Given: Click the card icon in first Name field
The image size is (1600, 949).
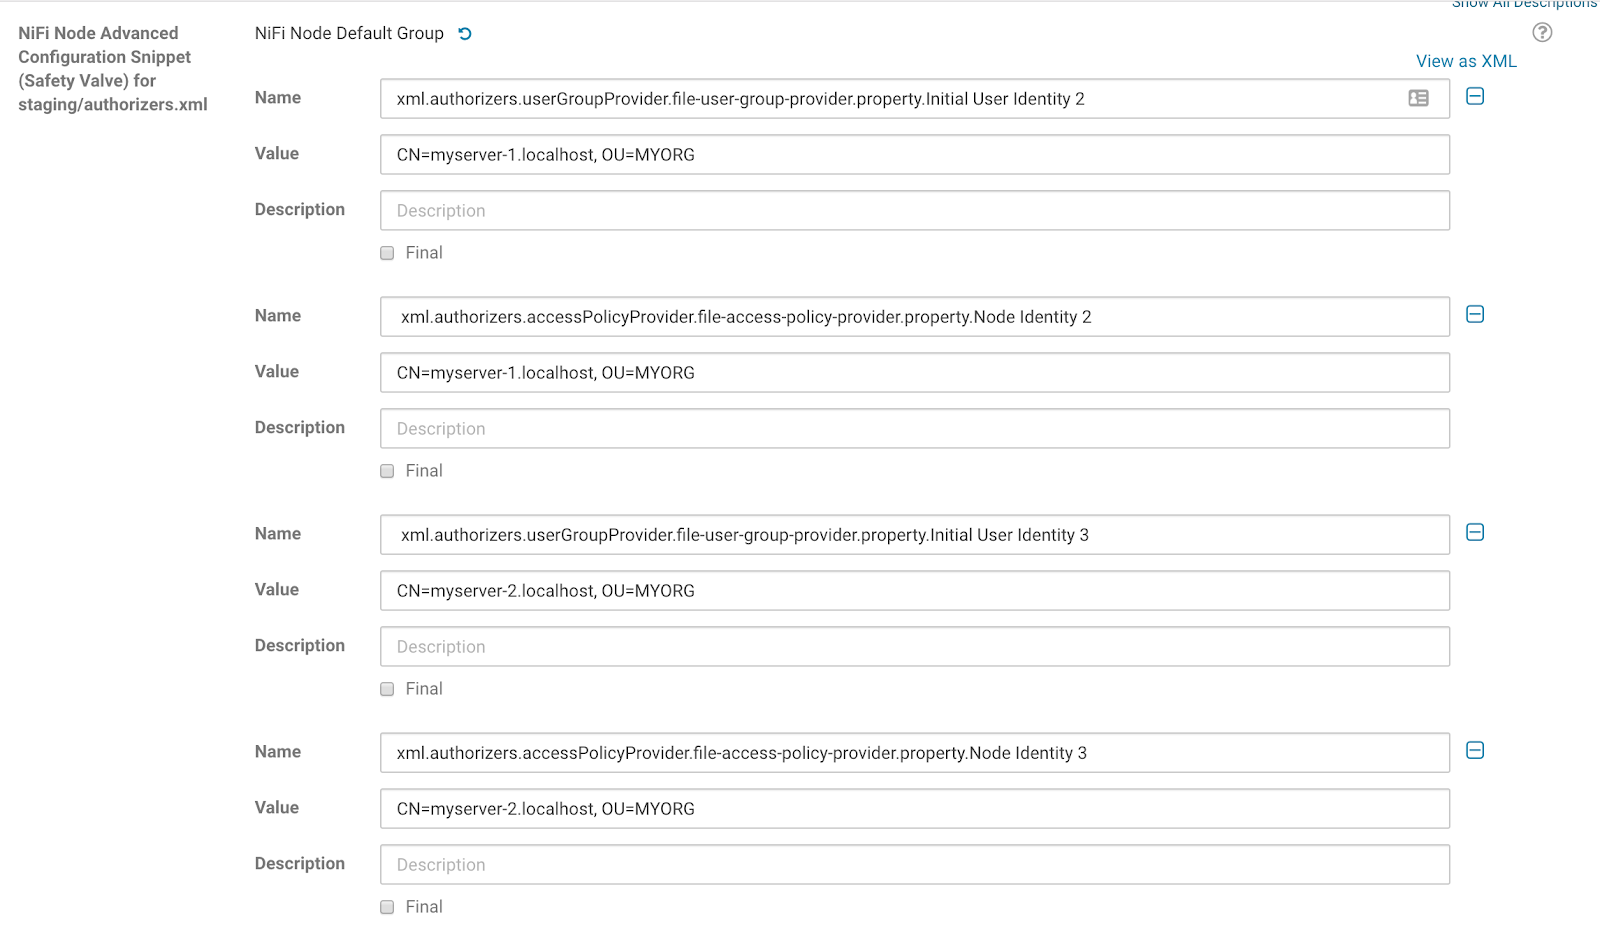Looking at the screenshot, I should [1418, 98].
